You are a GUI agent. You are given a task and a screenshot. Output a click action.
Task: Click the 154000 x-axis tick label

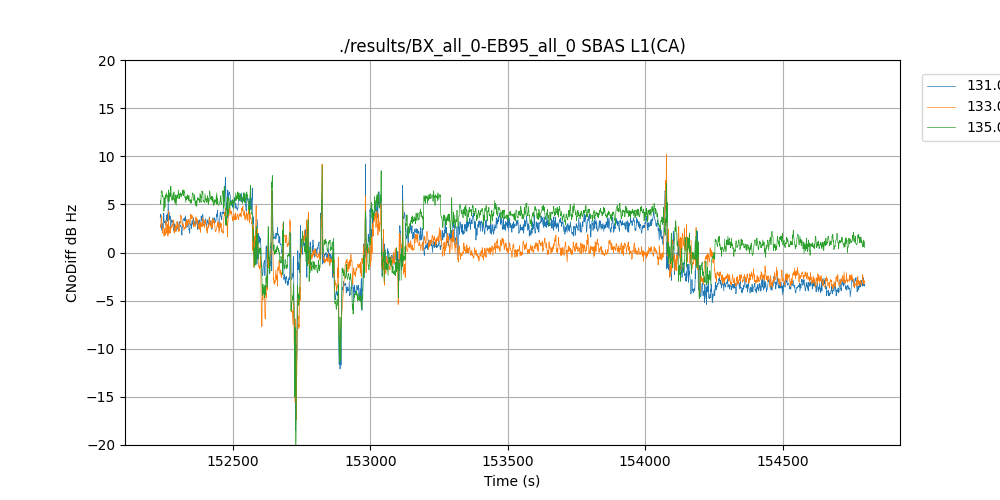click(x=645, y=462)
